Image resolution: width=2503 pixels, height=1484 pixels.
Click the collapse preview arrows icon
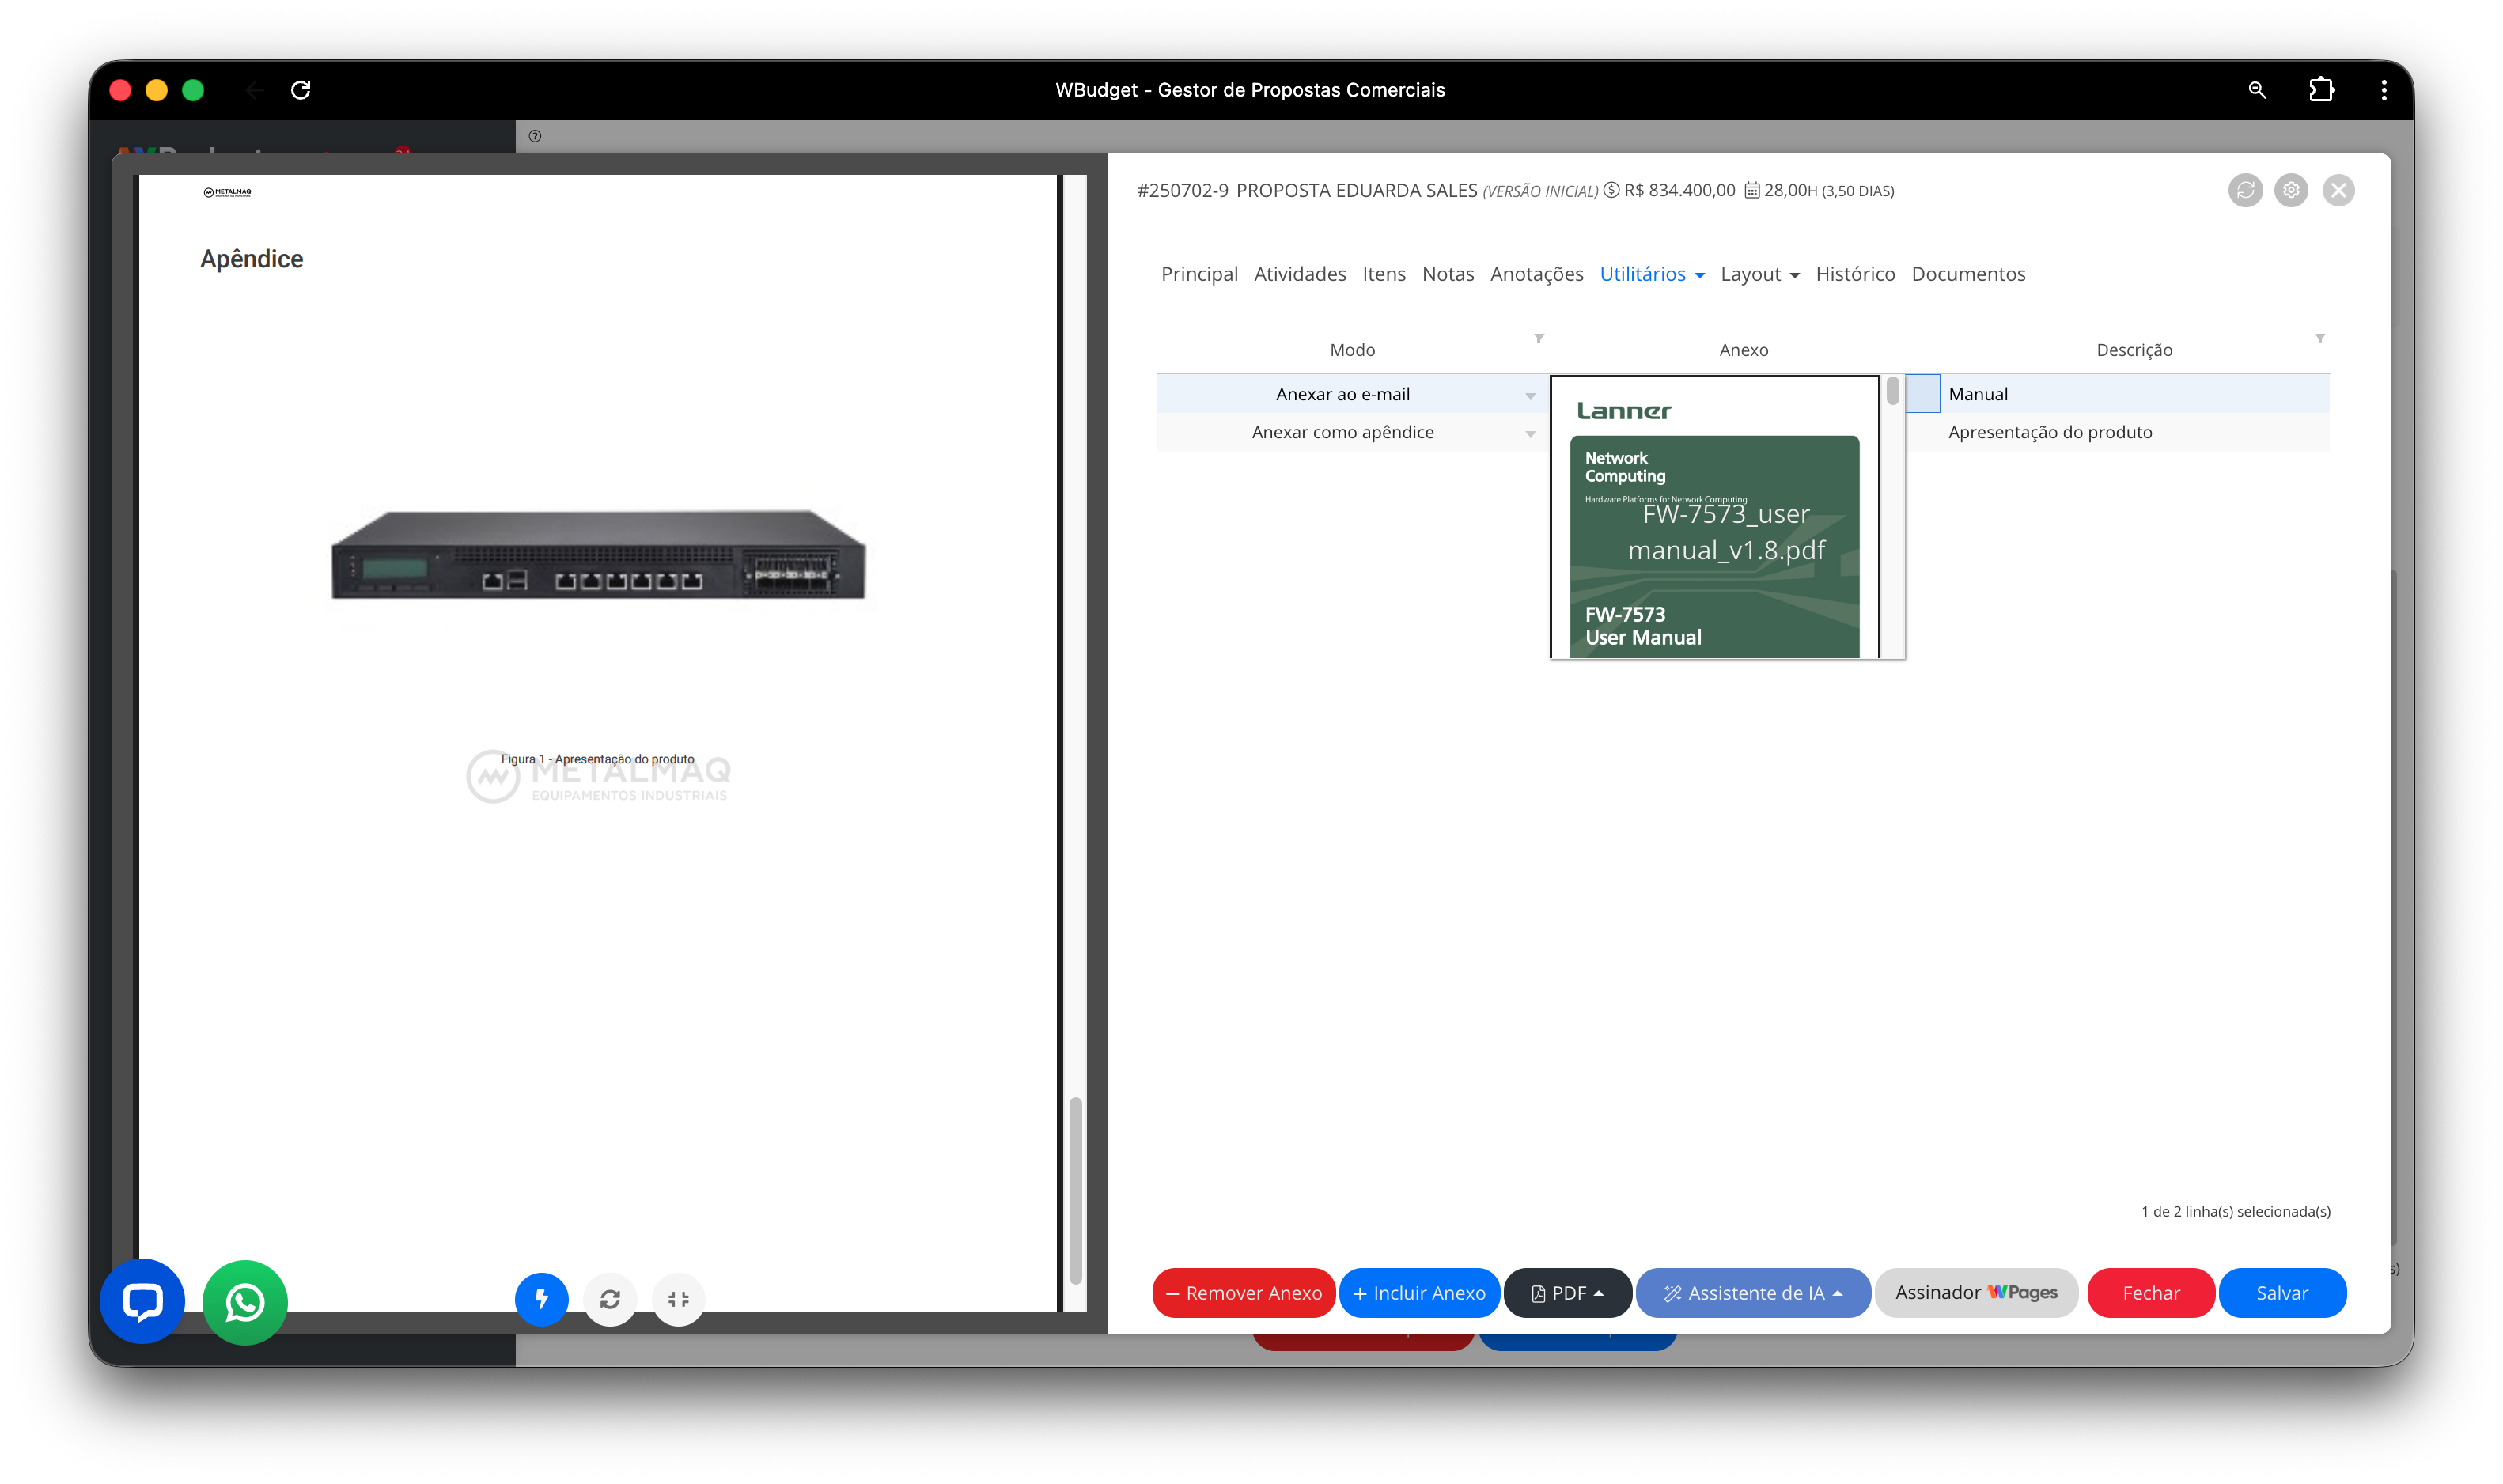coord(678,1299)
